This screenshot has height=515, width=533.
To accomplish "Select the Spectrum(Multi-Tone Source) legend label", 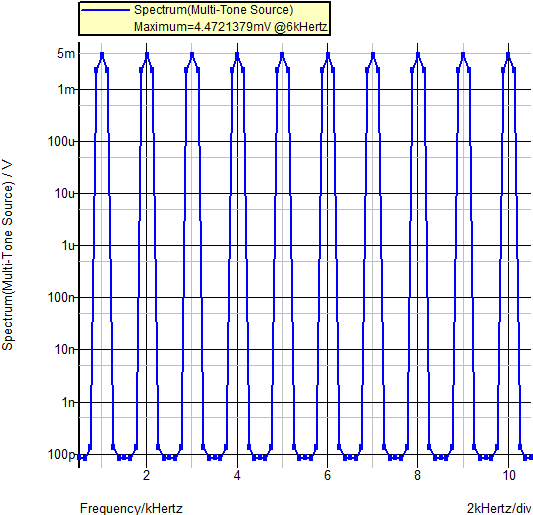I will pos(213,10).
